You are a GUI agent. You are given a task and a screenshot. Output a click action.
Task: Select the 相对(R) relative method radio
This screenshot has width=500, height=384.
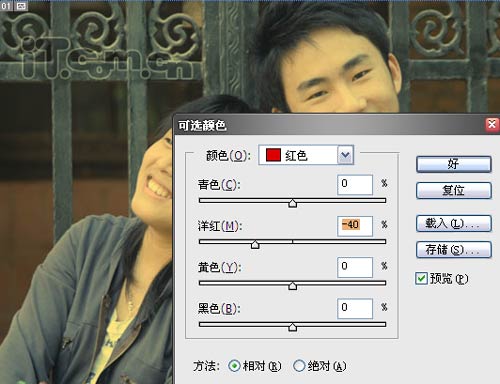pos(234,366)
